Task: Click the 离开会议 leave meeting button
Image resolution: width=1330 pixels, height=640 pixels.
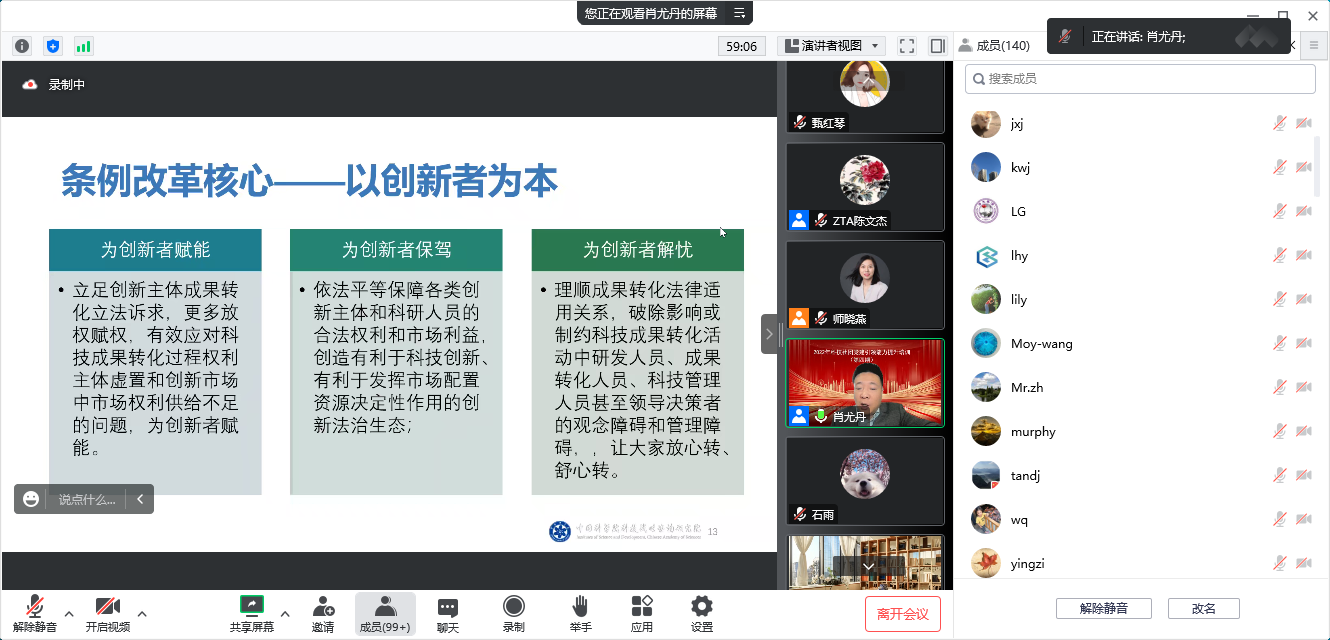Action: click(902, 614)
